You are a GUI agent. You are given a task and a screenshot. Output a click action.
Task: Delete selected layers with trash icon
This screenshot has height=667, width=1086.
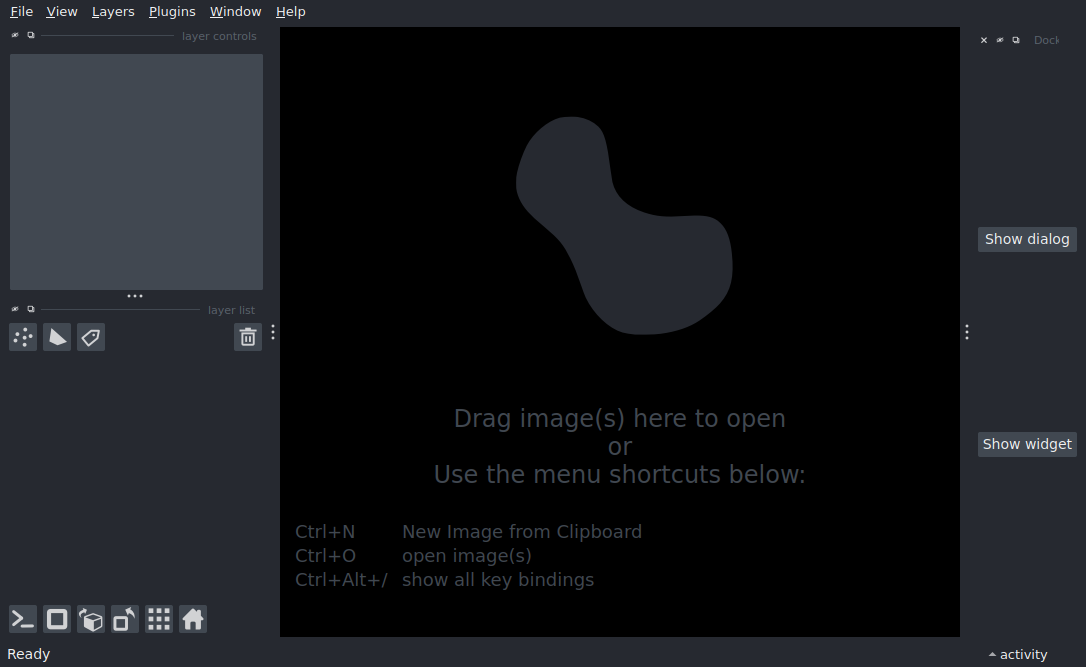pyautogui.click(x=248, y=337)
